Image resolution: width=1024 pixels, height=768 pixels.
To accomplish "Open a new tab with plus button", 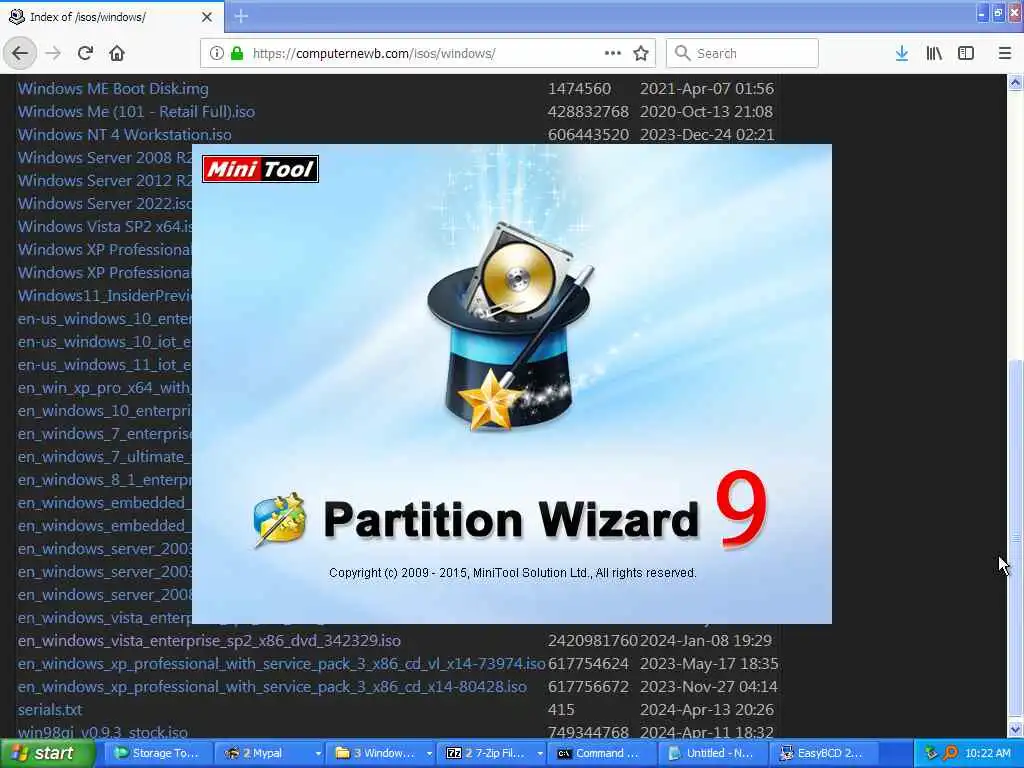I will click(241, 16).
